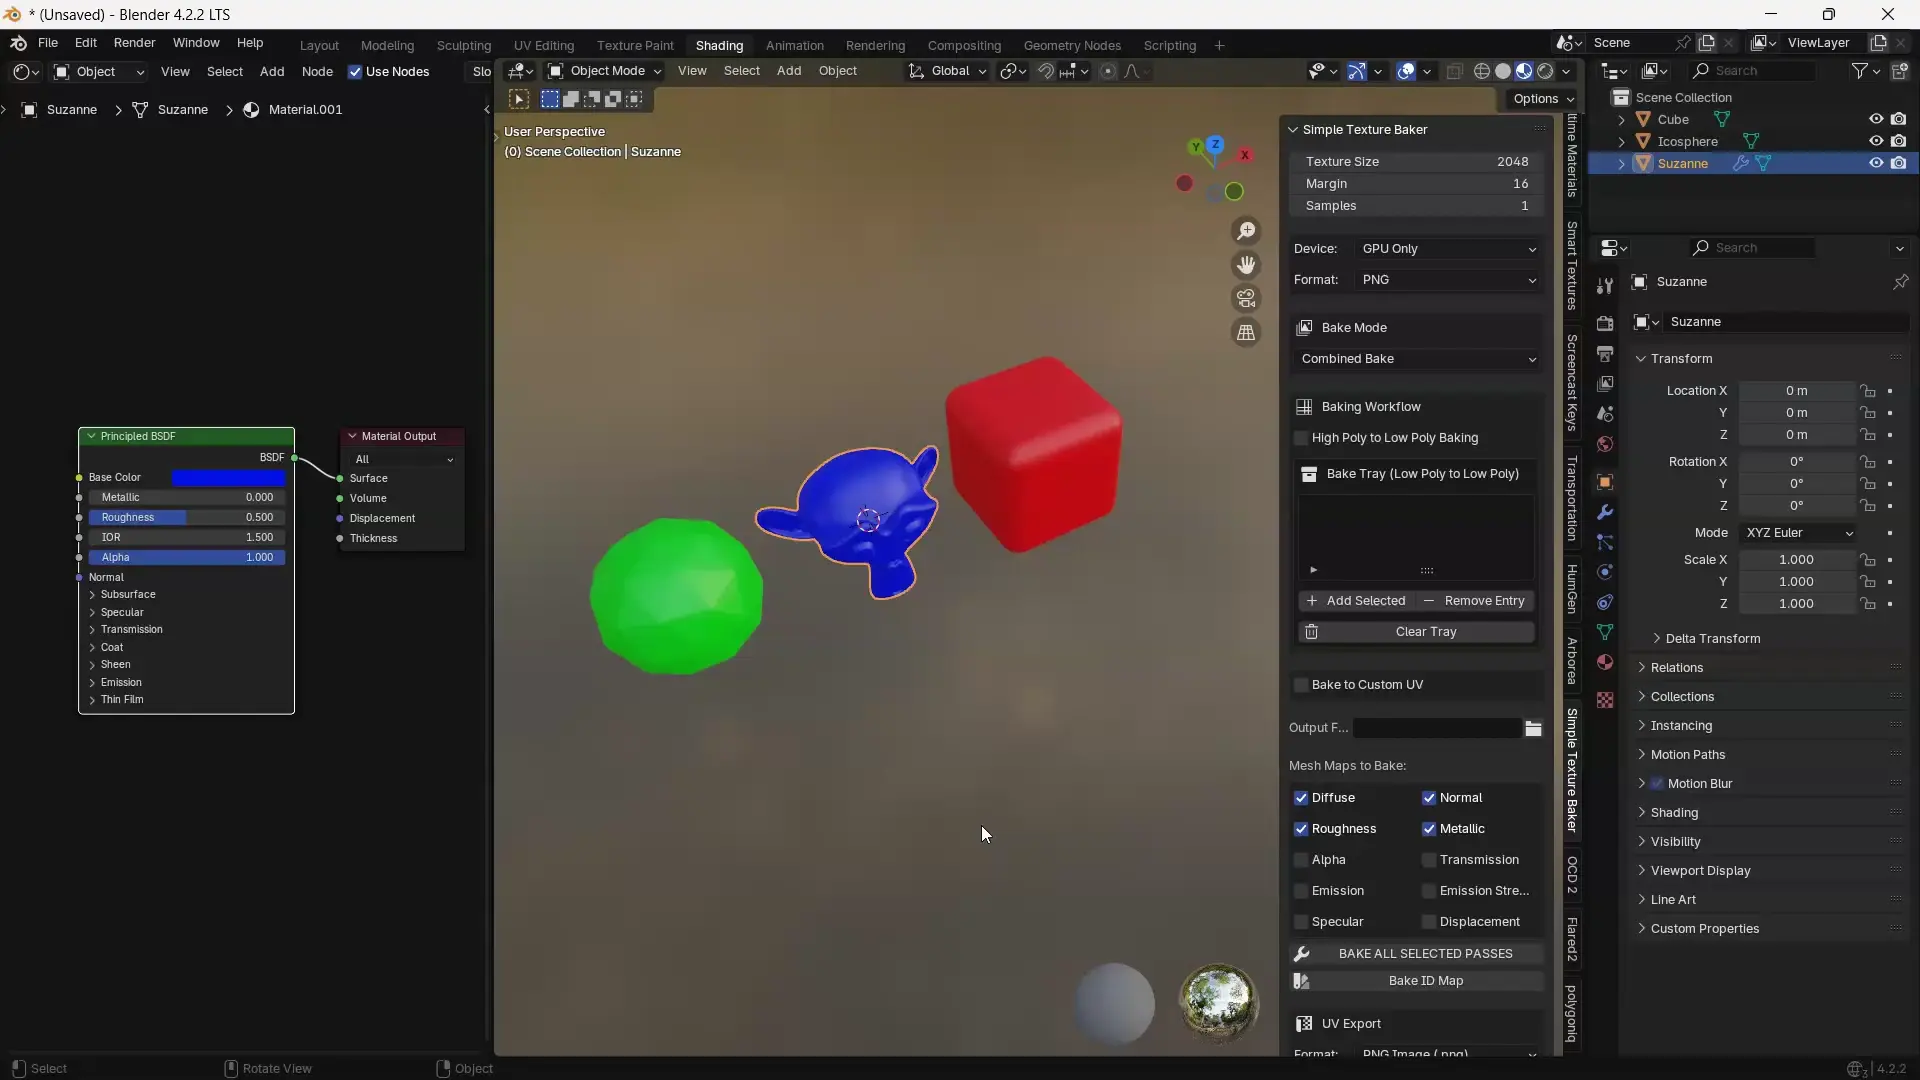1920x1080 pixels.
Task: Open the World properties tab icon
Action: point(1605,444)
